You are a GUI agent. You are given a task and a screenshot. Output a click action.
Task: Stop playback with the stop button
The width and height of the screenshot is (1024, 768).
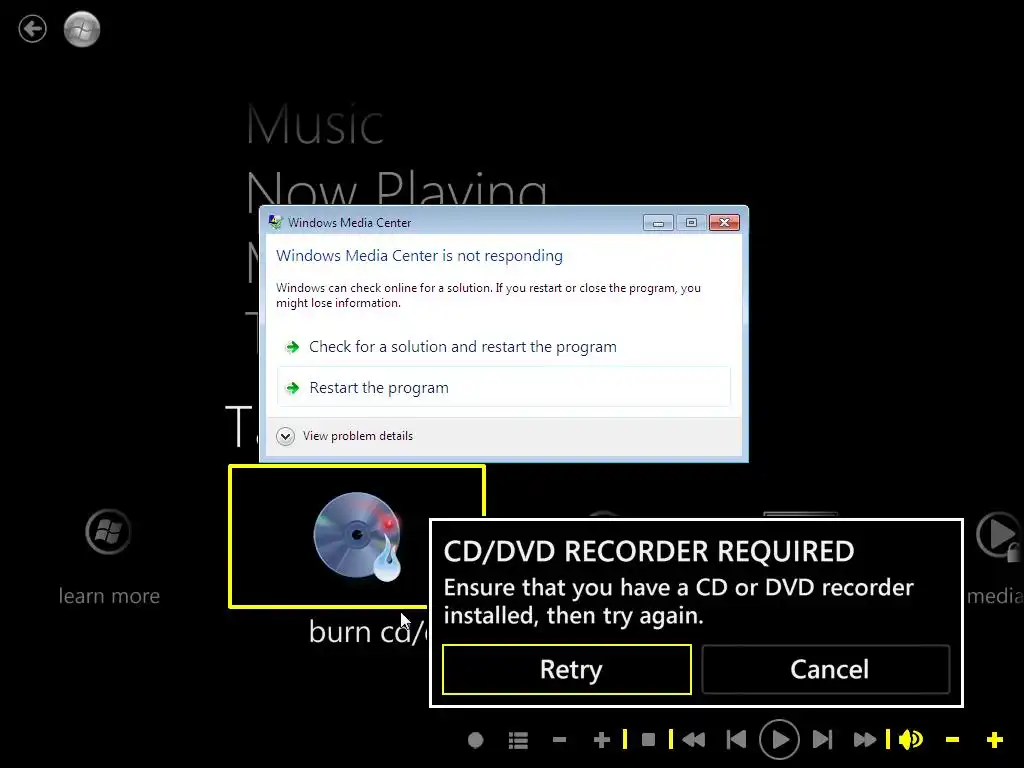coord(648,739)
